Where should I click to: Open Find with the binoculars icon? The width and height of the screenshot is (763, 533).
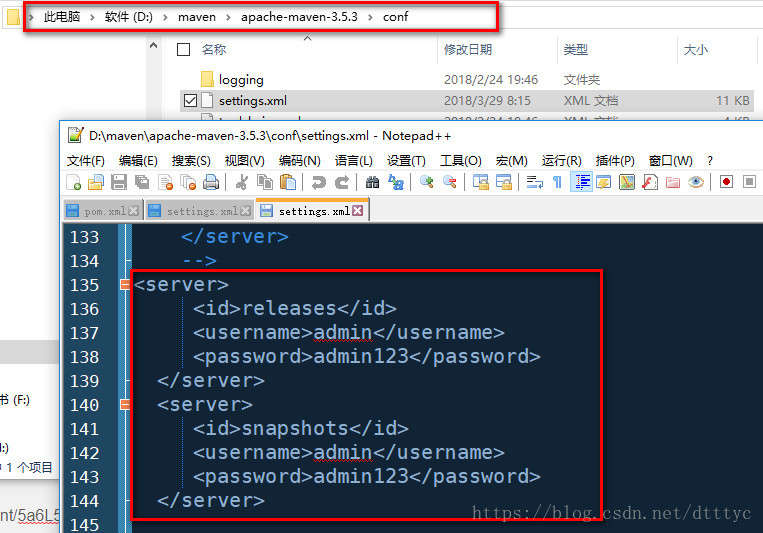pos(372,183)
